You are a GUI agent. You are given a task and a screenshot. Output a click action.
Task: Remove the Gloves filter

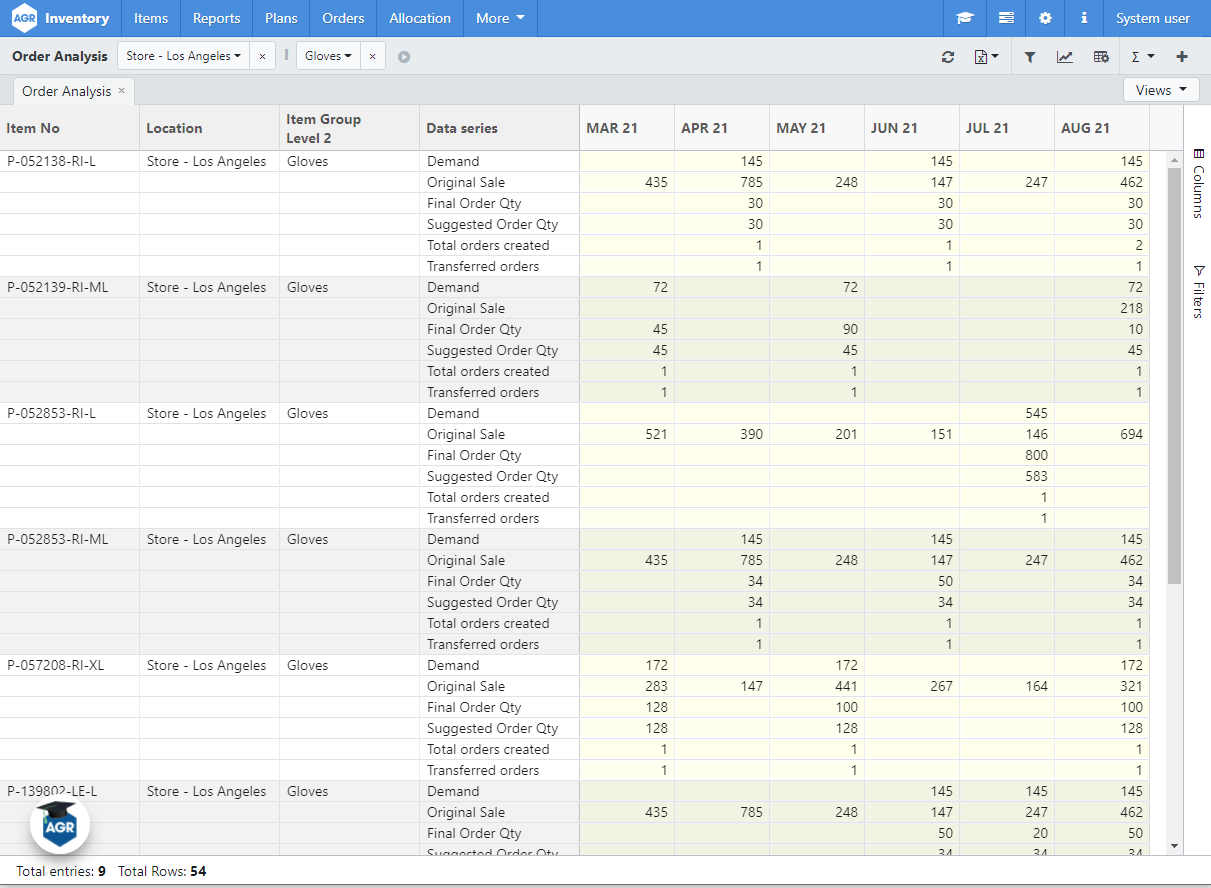[x=373, y=56]
